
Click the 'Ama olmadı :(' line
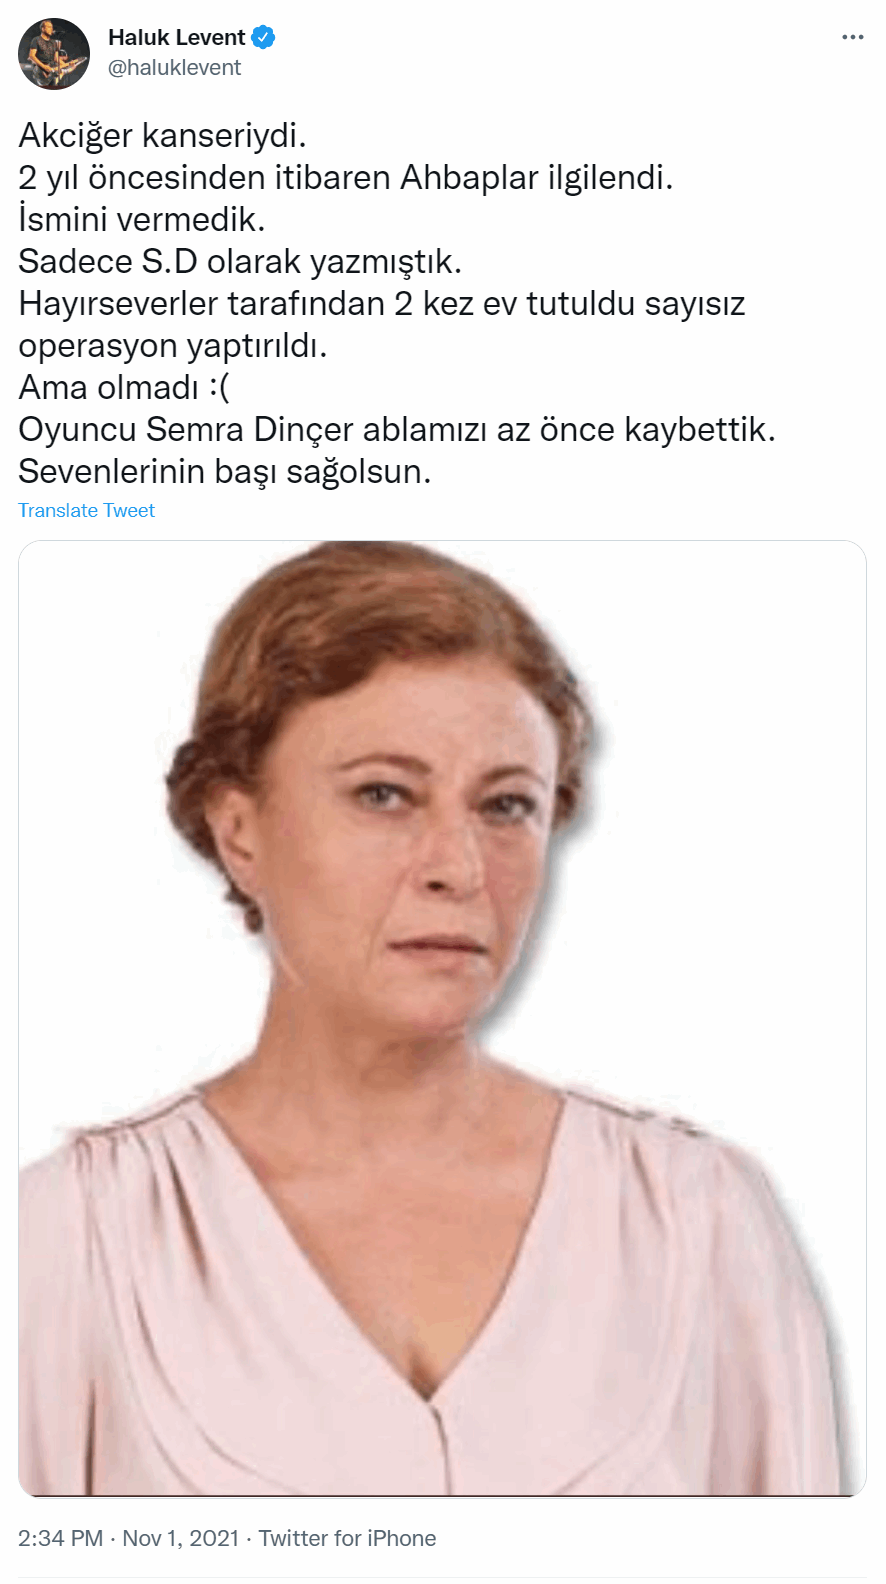pyautogui.click(x=124, y=388)
